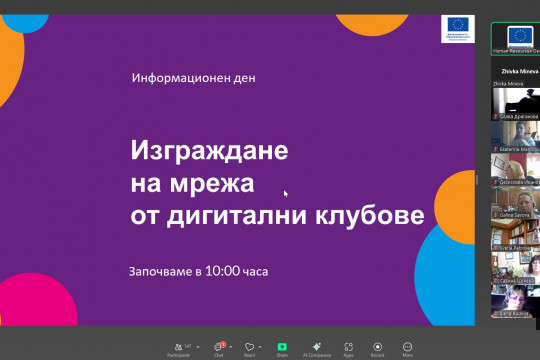The width and height of the screenshot is (540, 360).
Task: Click muted mic icon on Galina Savova tile
Action: tap(496, 215)
